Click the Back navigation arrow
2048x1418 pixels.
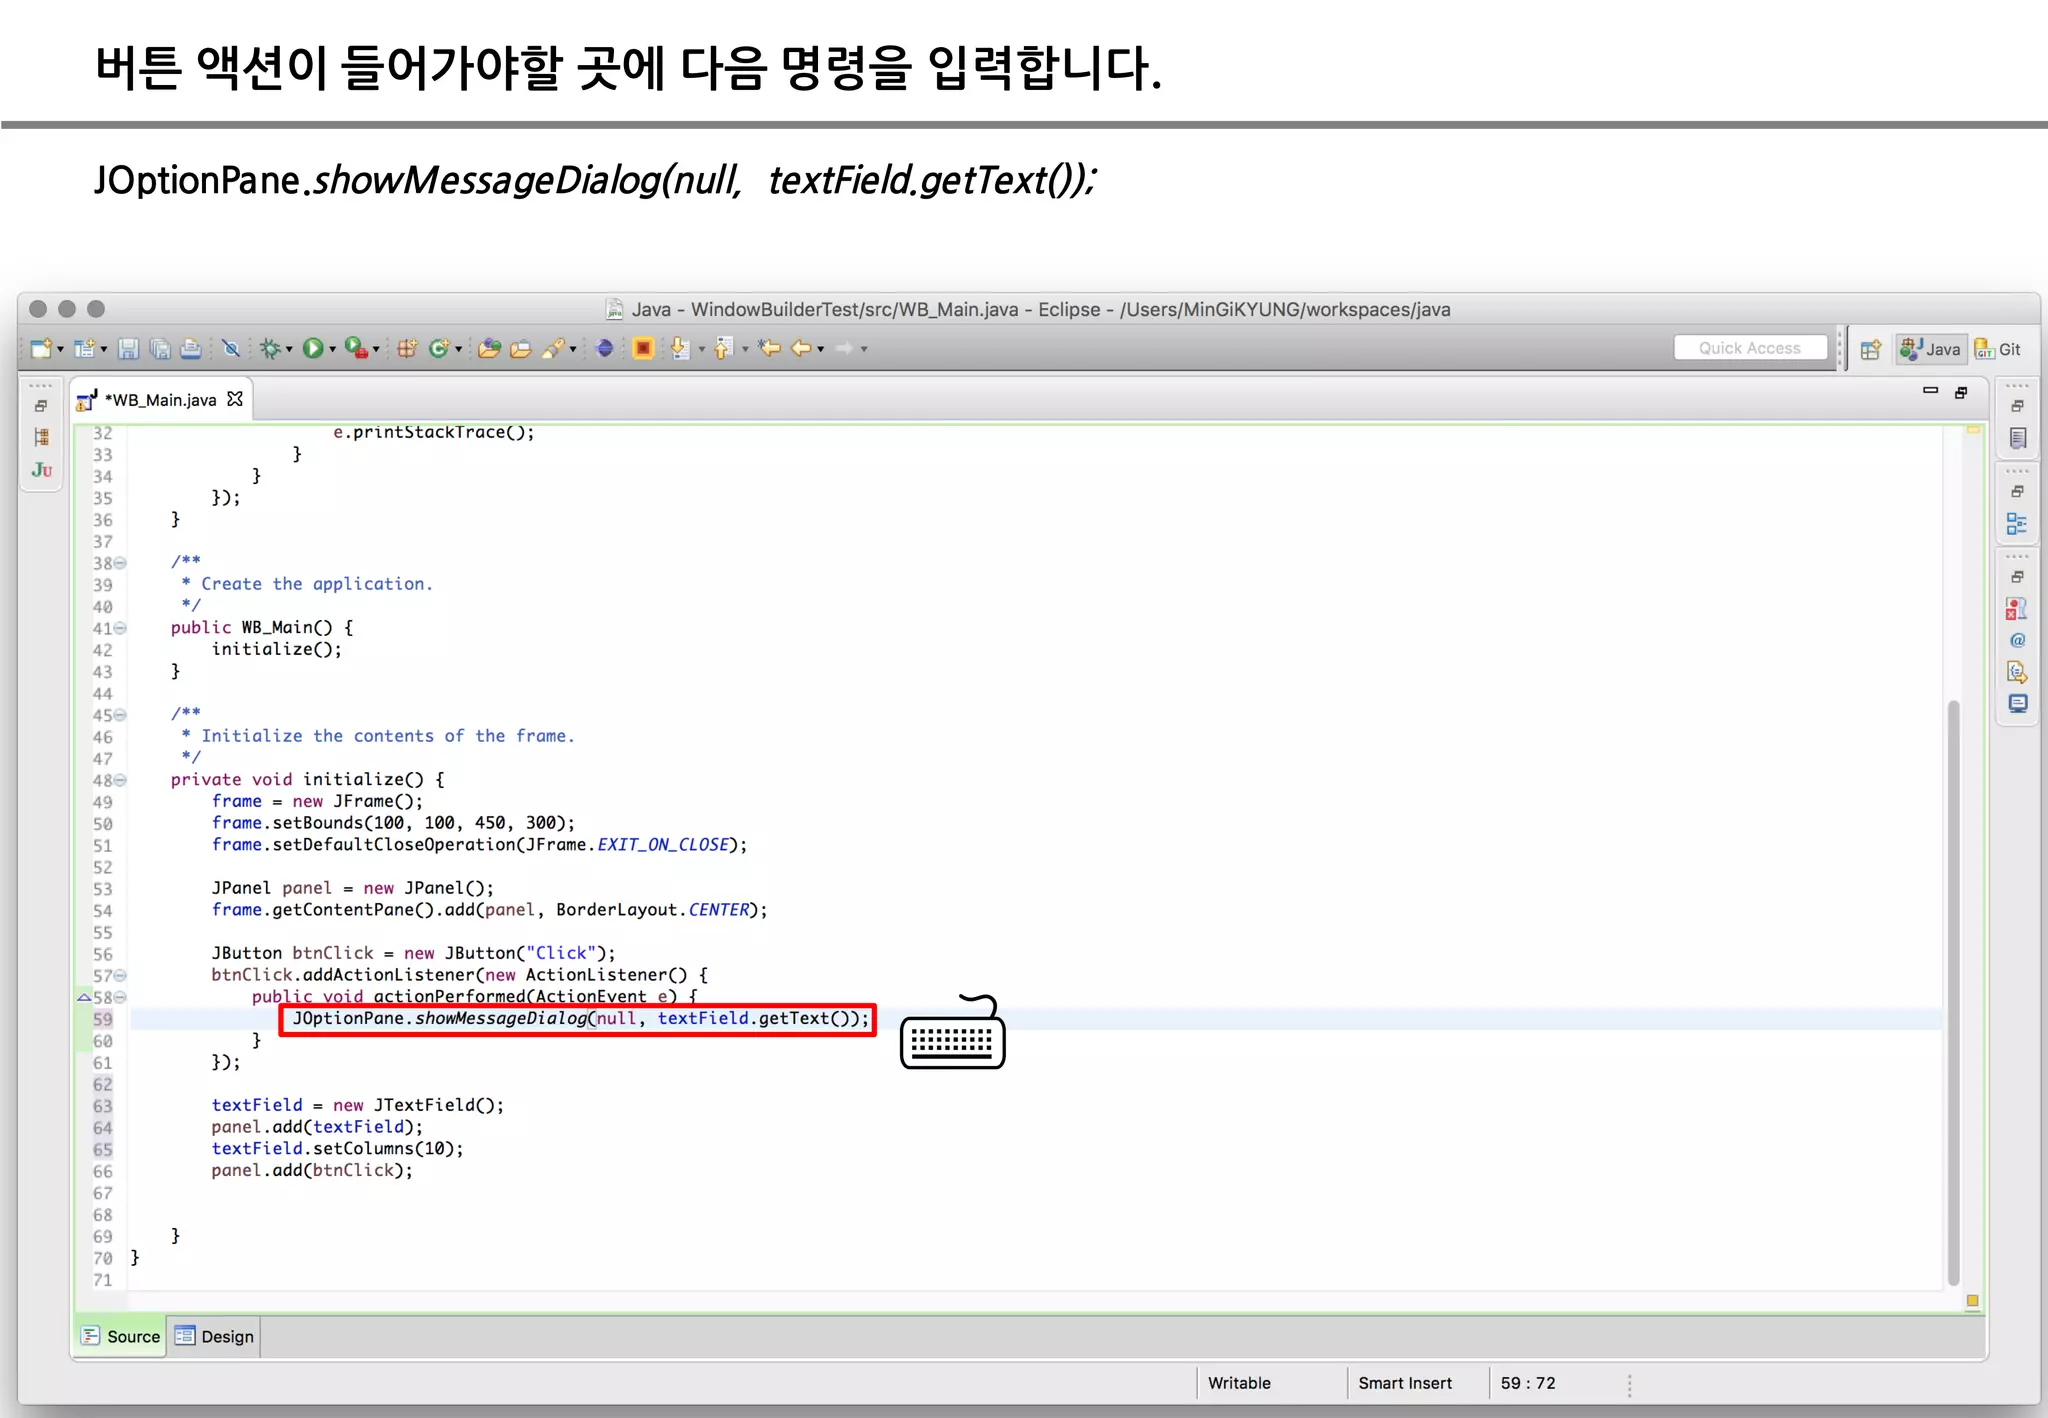coord(801,348)
